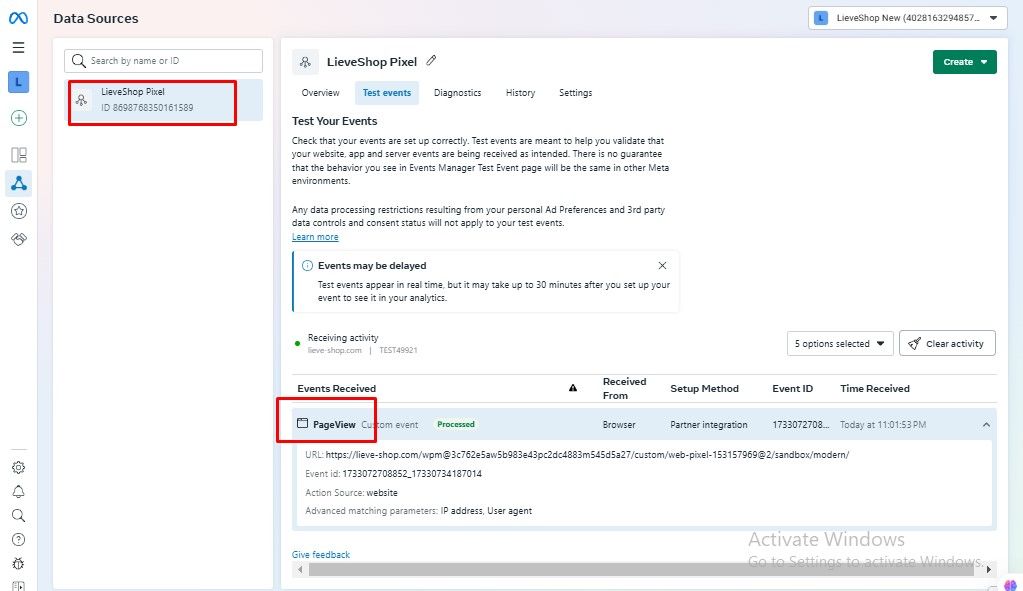This screenshot has width=1023, height=591.
Task: Open the Settings tab
Action: pos(575,93)
